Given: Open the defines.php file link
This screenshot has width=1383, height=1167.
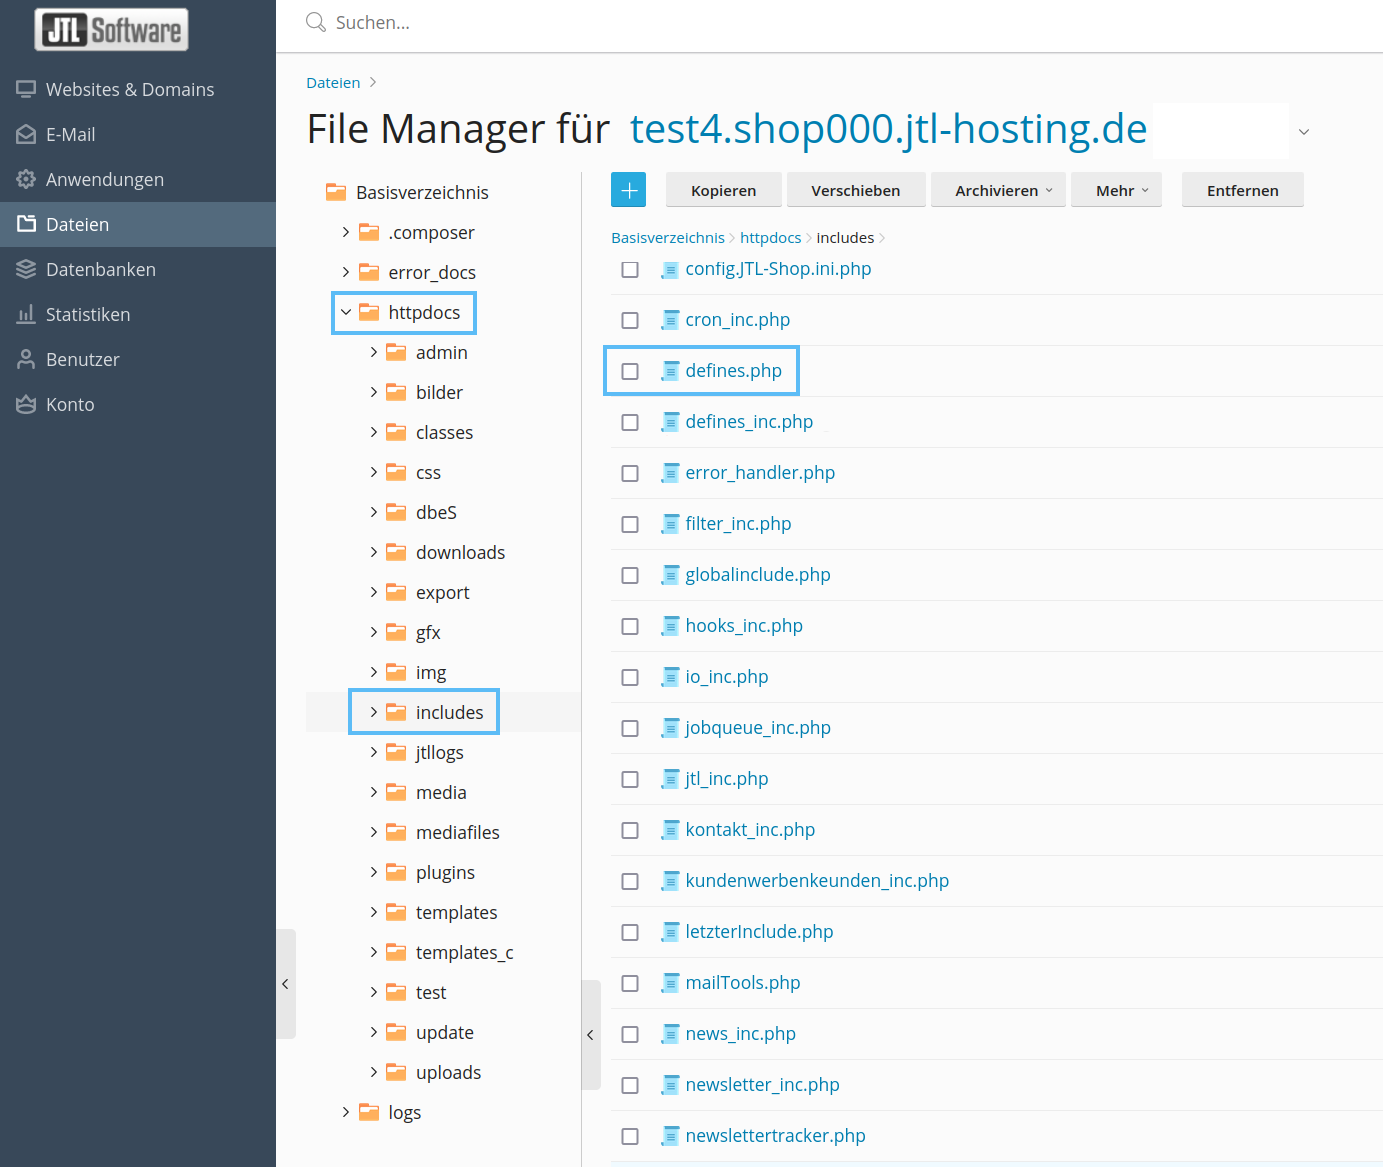Looking at the screenshot, I should pos(733,371).
